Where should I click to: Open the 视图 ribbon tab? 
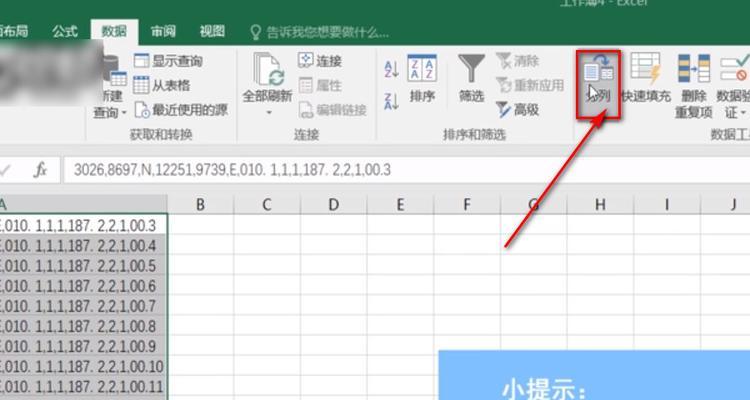coord(212,32)
